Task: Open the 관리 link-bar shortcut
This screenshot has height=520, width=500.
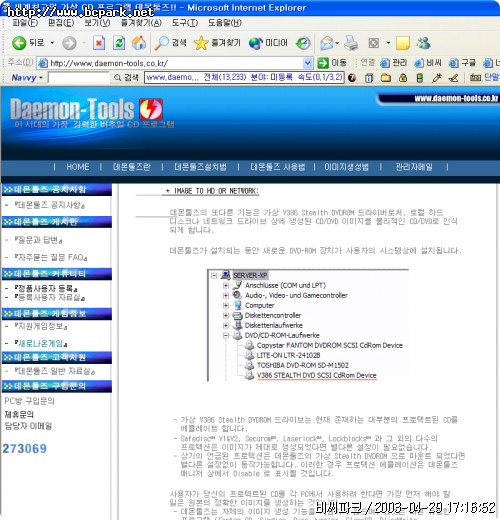Action: tap(394, 63)
